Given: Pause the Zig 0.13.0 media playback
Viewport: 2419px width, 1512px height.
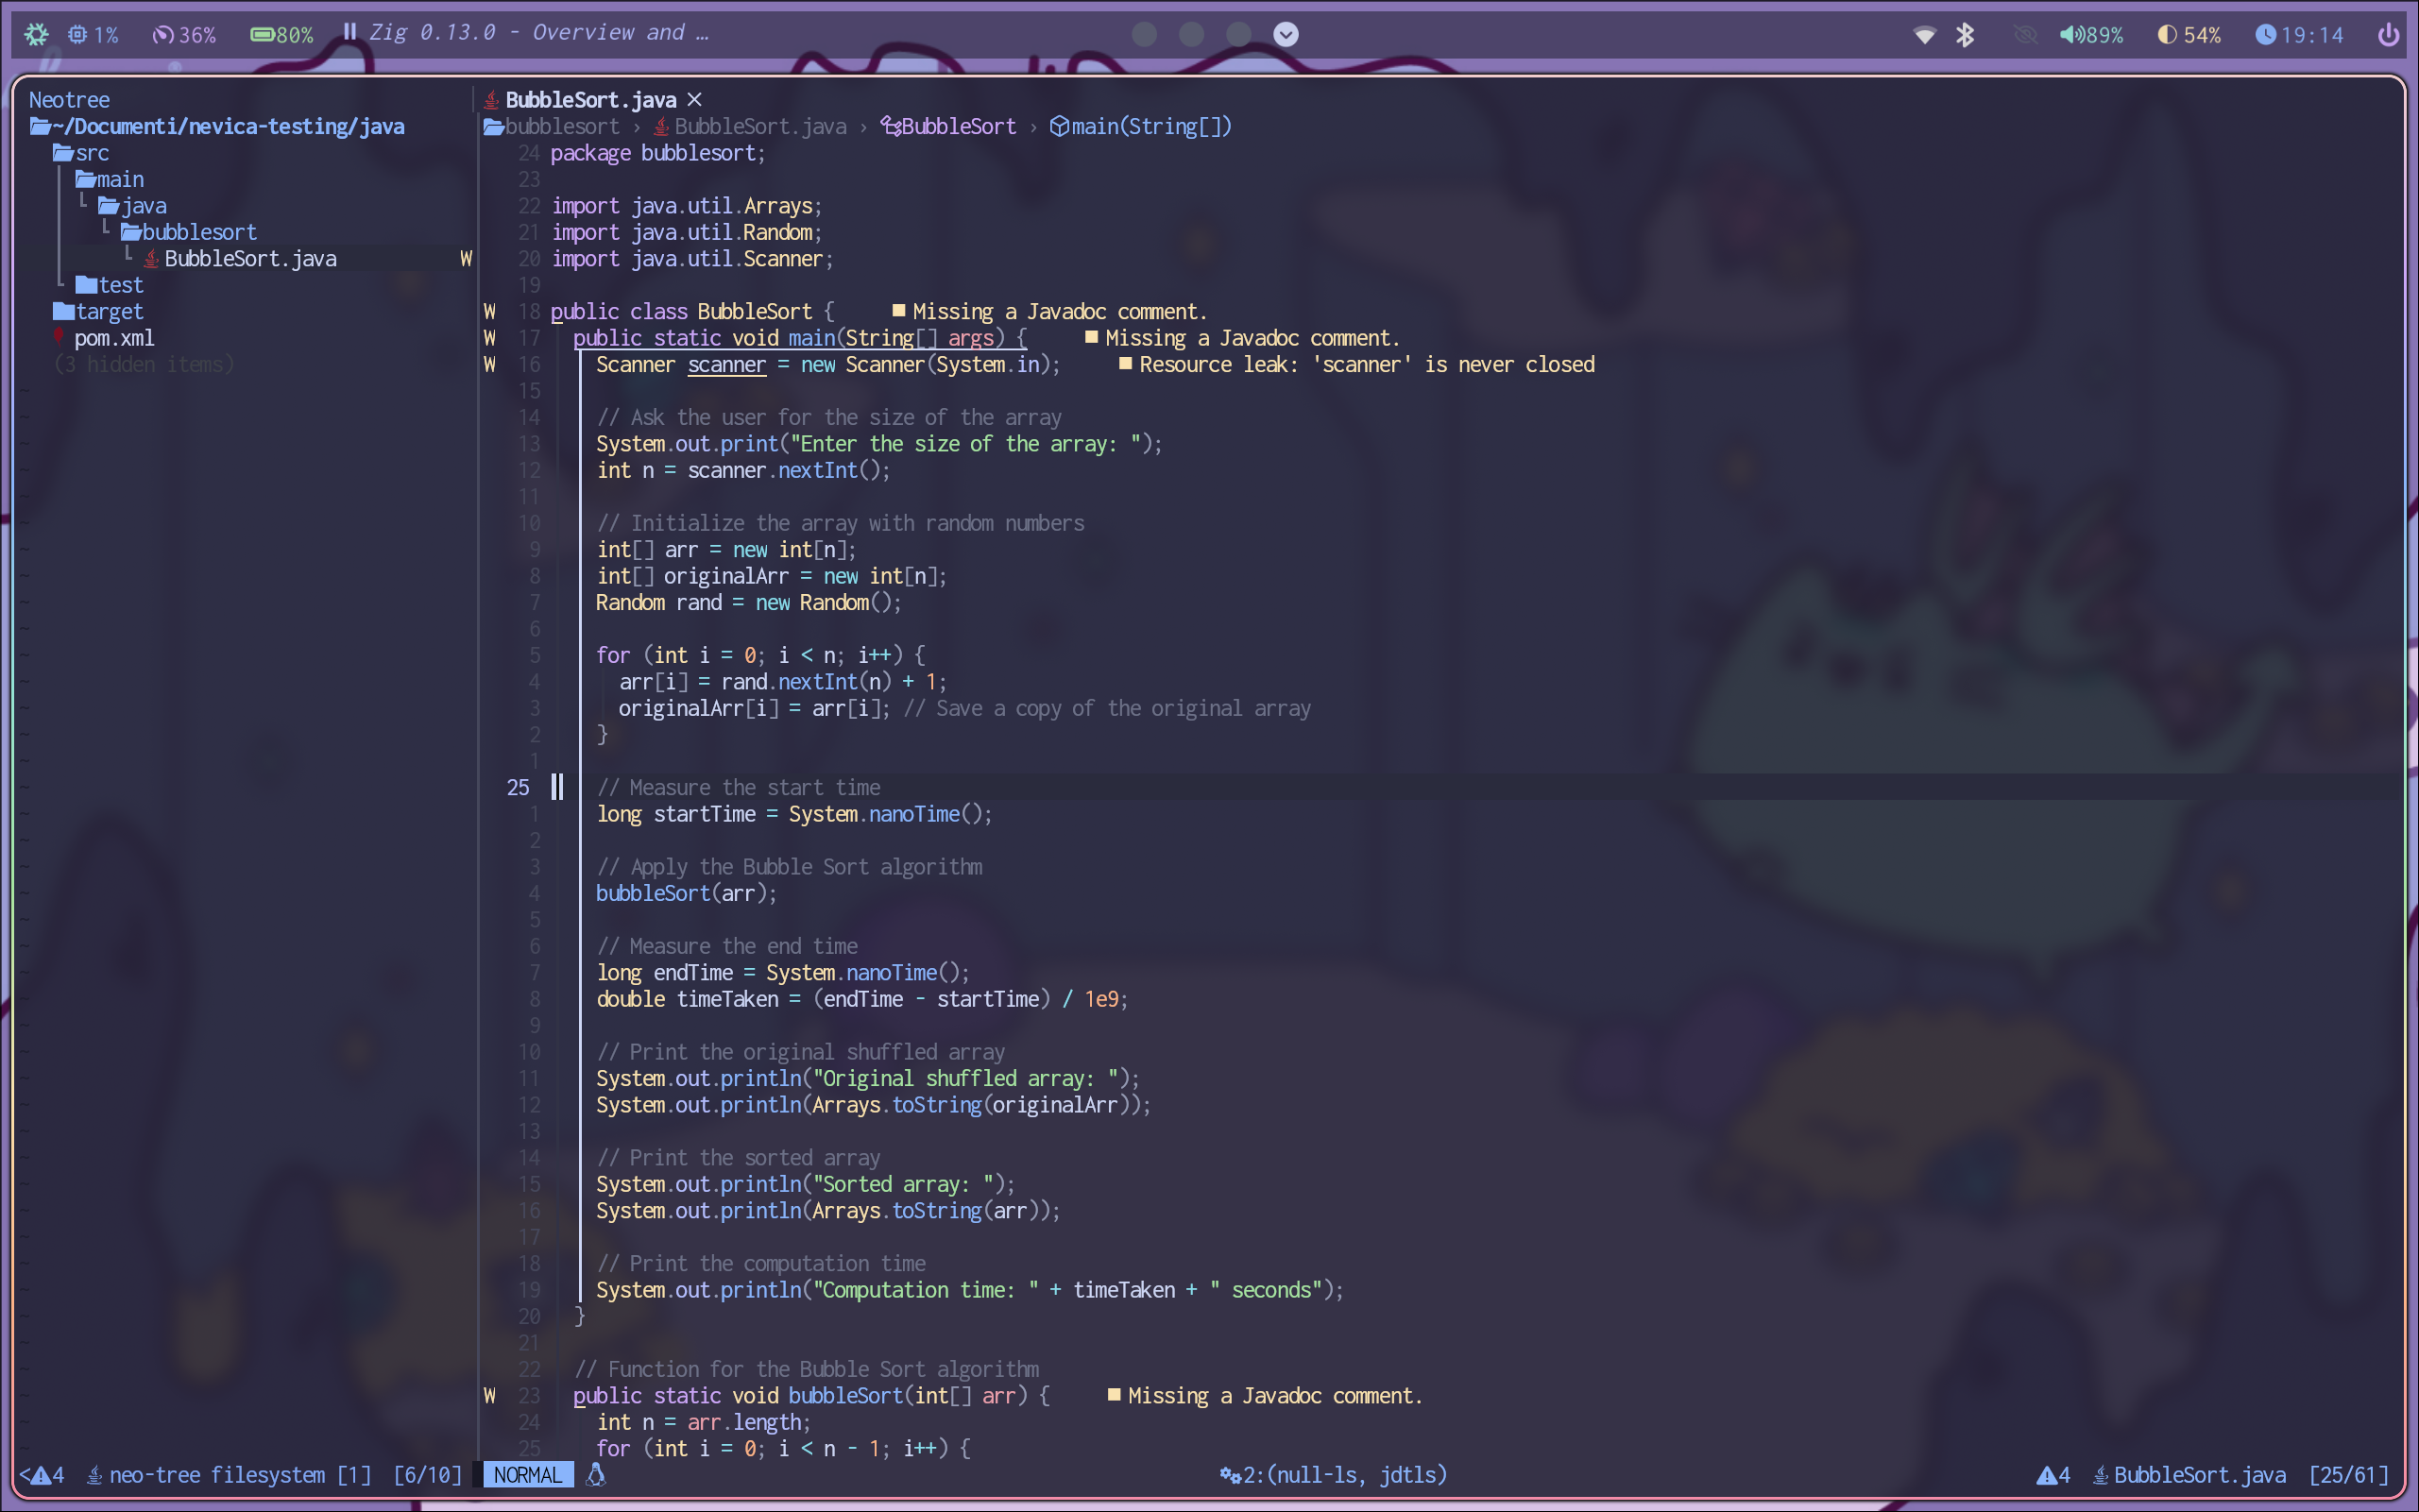Looking at the screenshot, I should (349, 32).
